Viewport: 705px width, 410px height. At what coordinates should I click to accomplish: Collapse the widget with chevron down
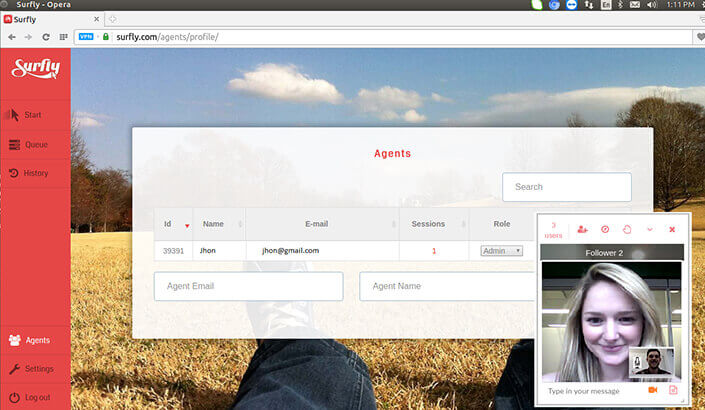click(650, 229)
